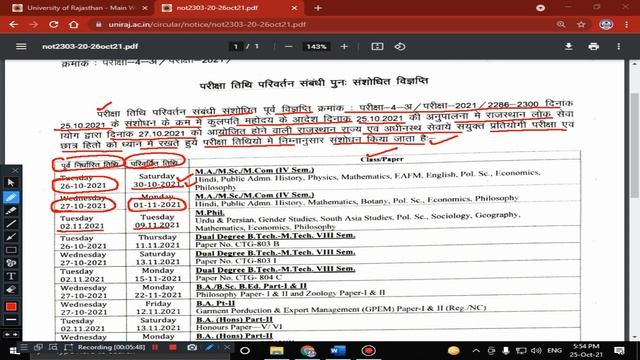Select the cursor pointer annotation tool

coord(11,182)
